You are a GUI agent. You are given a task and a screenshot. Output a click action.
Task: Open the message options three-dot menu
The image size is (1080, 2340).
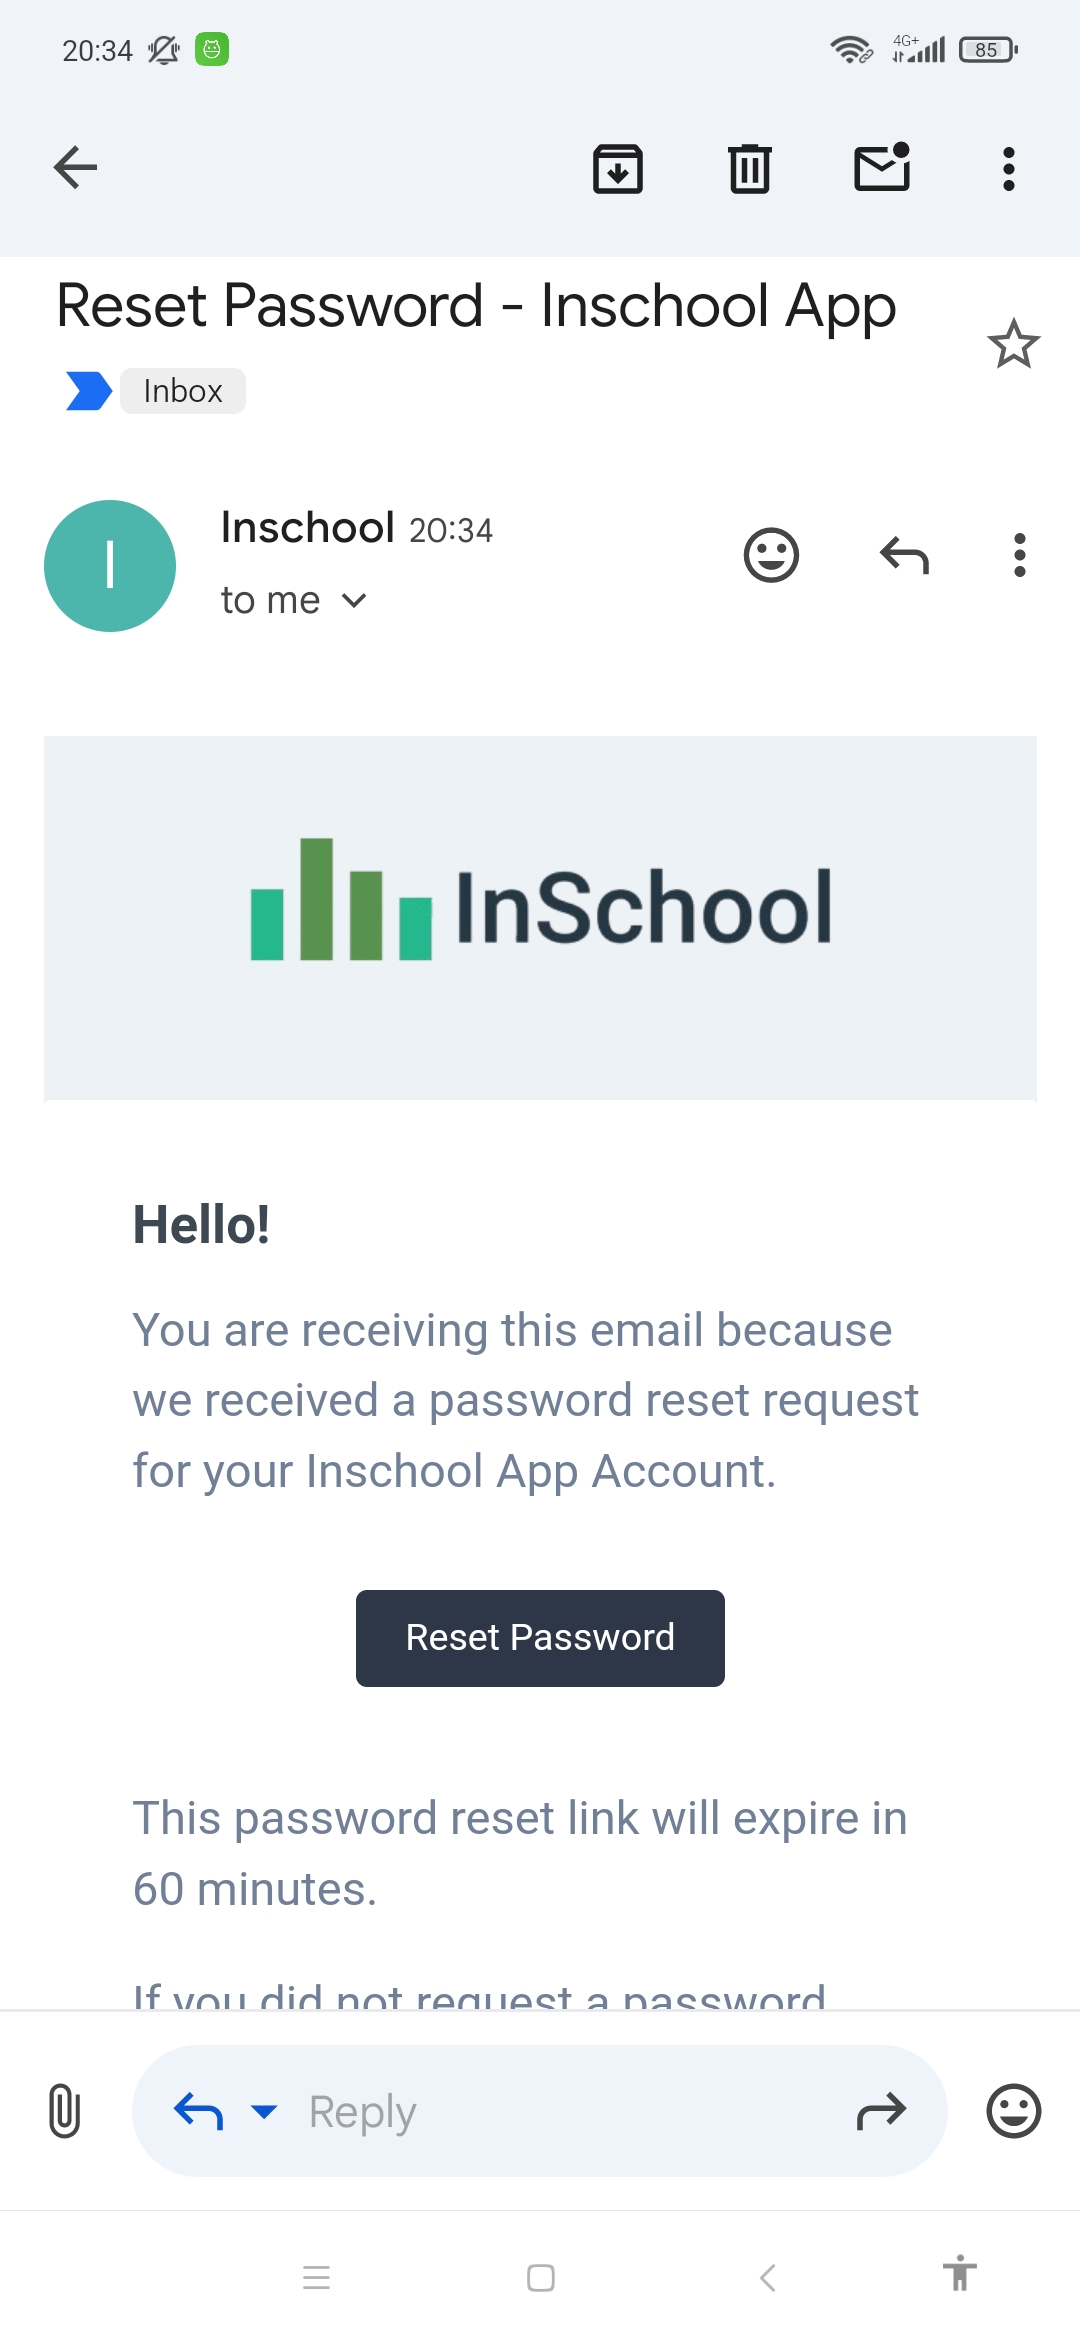coord(1019,555)
